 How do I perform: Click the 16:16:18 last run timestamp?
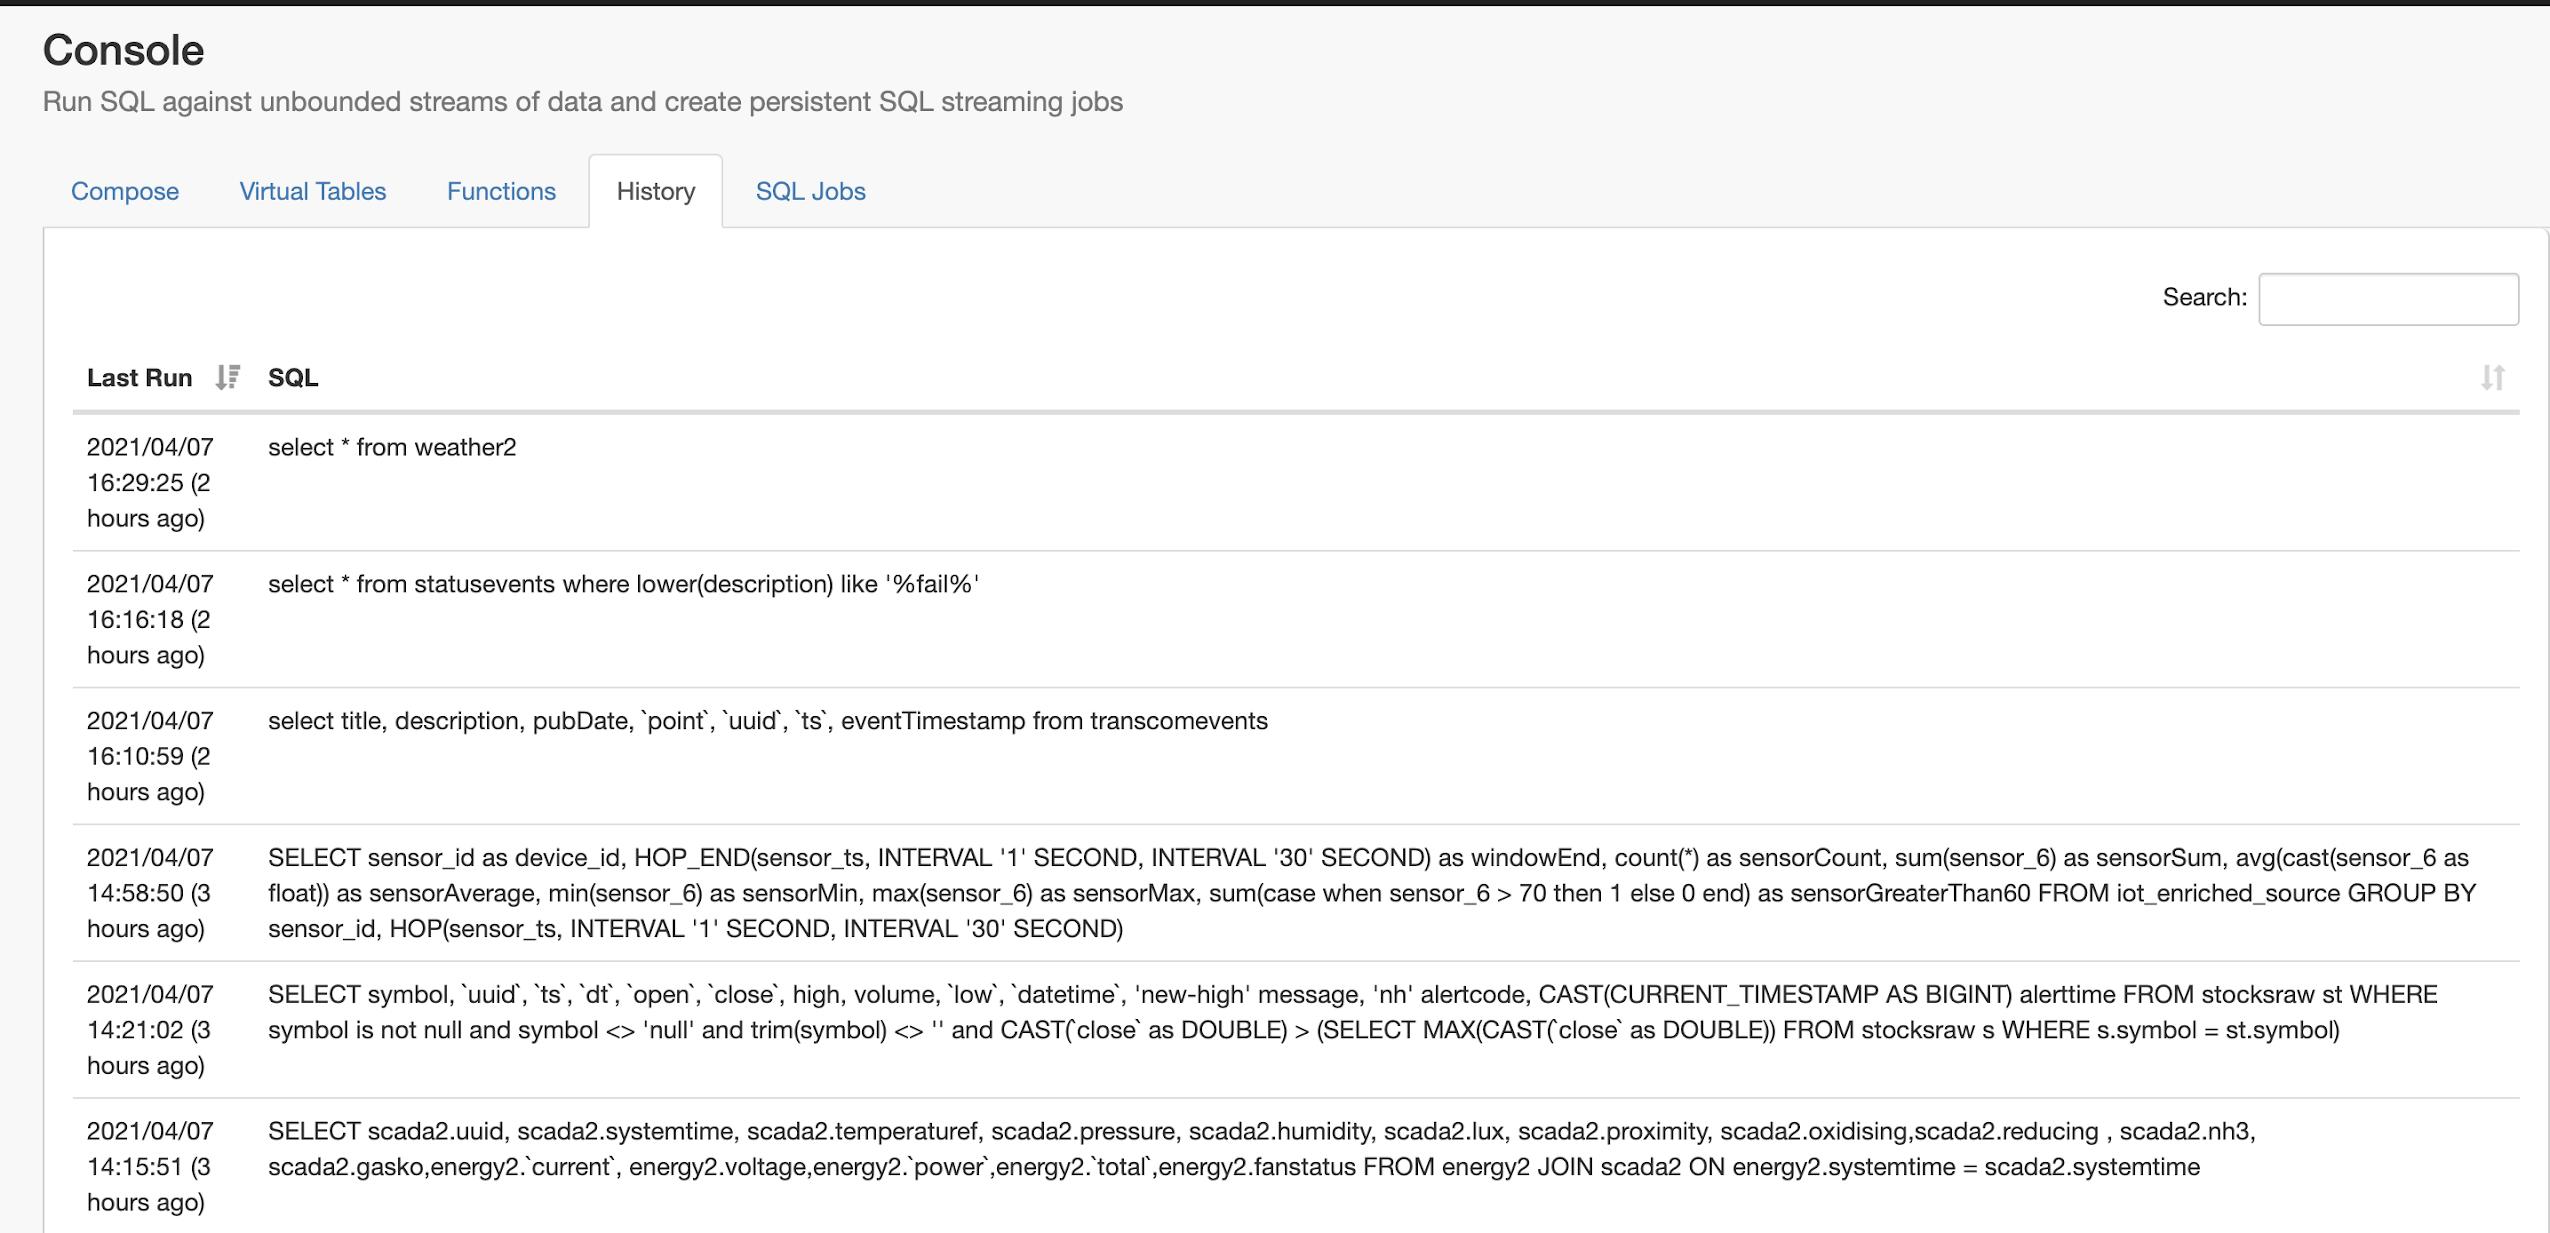(x=149, y=619)
